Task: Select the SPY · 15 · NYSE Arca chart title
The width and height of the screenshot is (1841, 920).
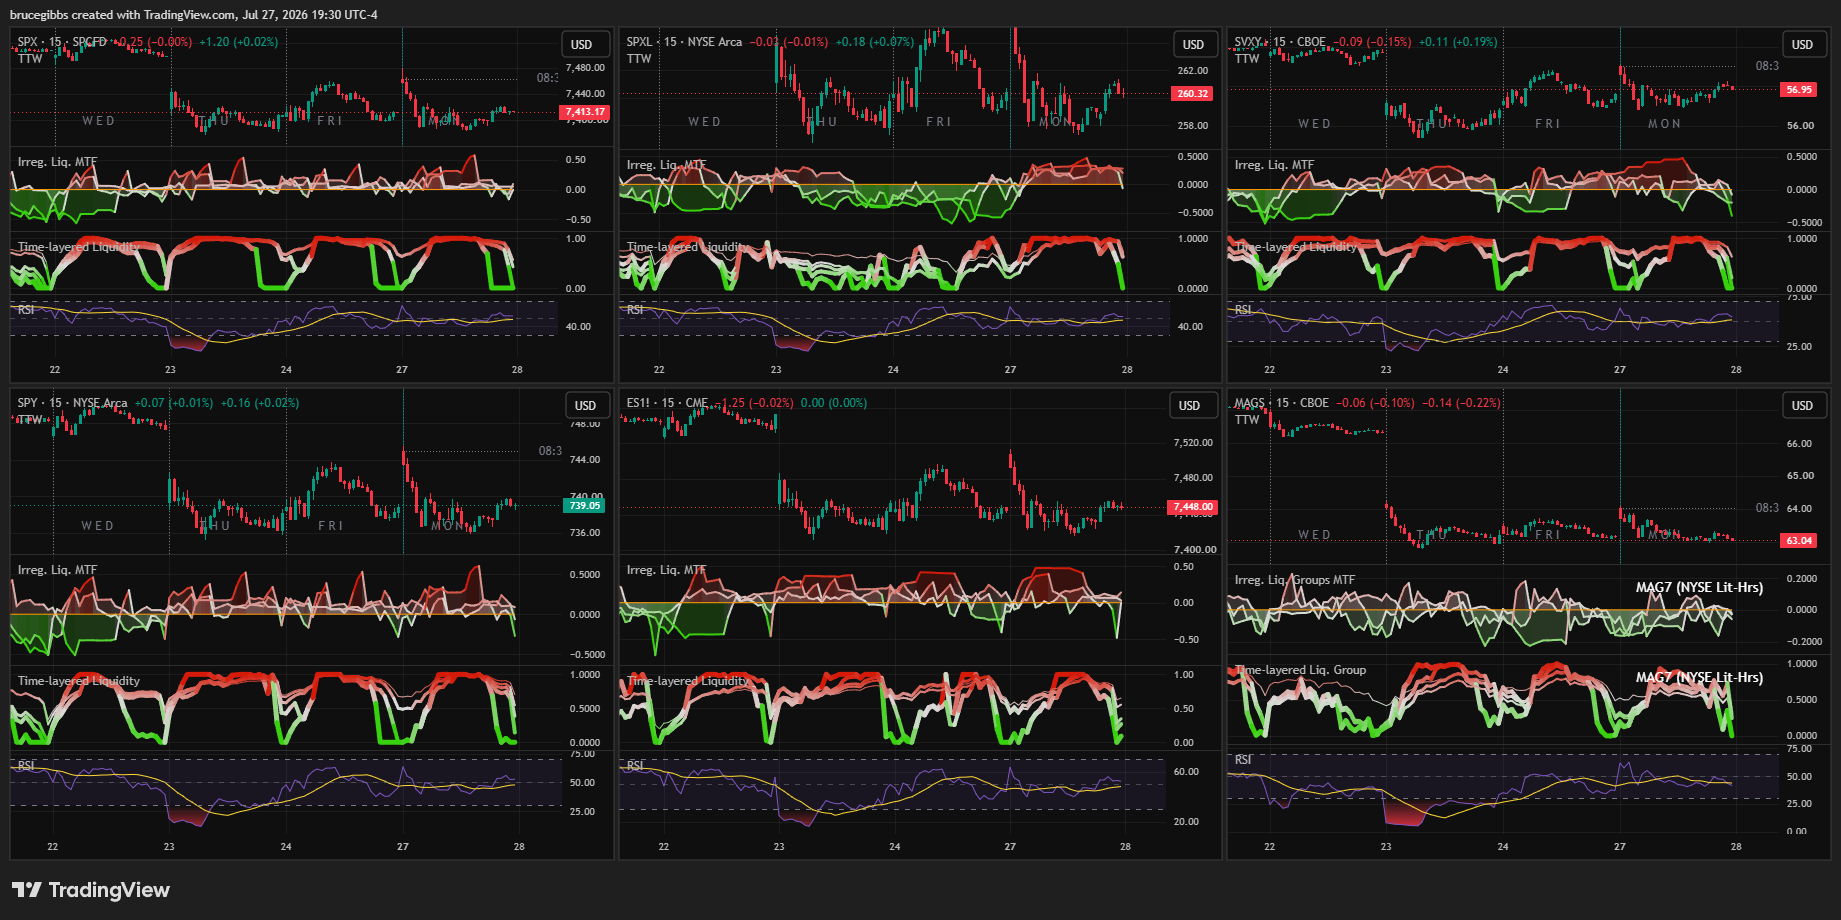Action: (x=72, y=403)
